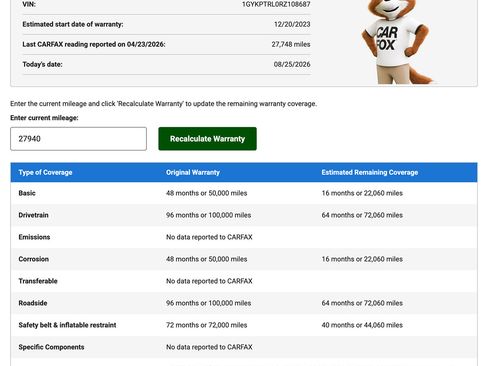Image resolution: width=488 pixels, height=366 pixels.
Task: Click the Recalculate Warranty button
Action: click(x=207, y=139)
